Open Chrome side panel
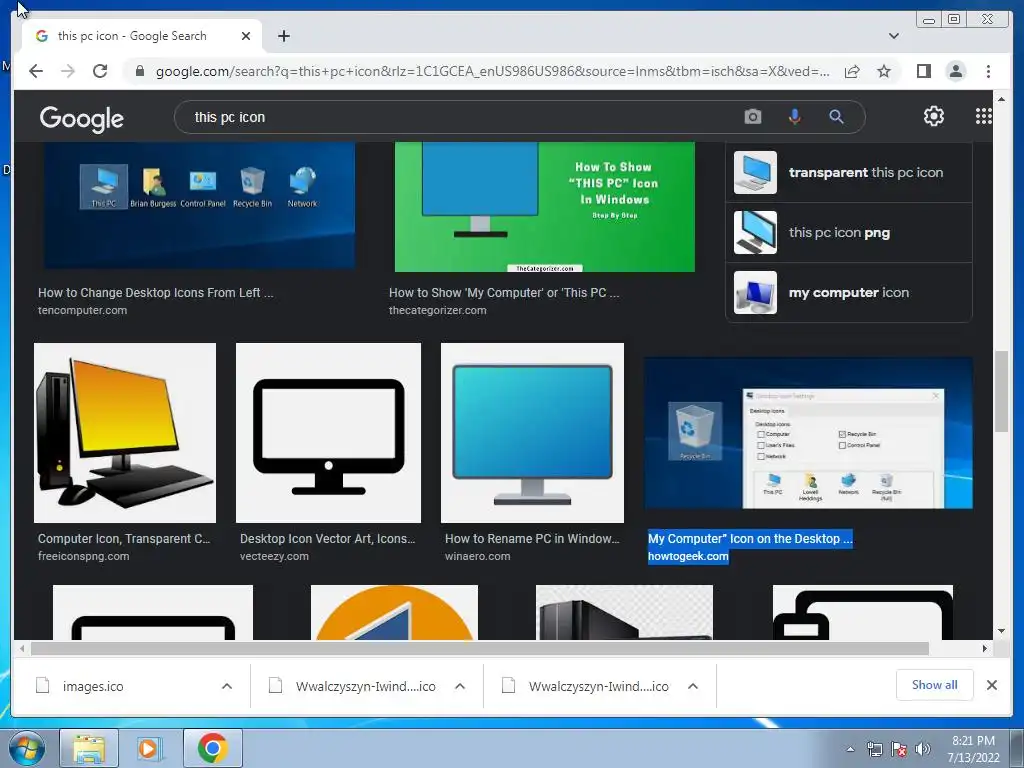This screenshot has height=768, width=1024. click(x=923, y=71)
